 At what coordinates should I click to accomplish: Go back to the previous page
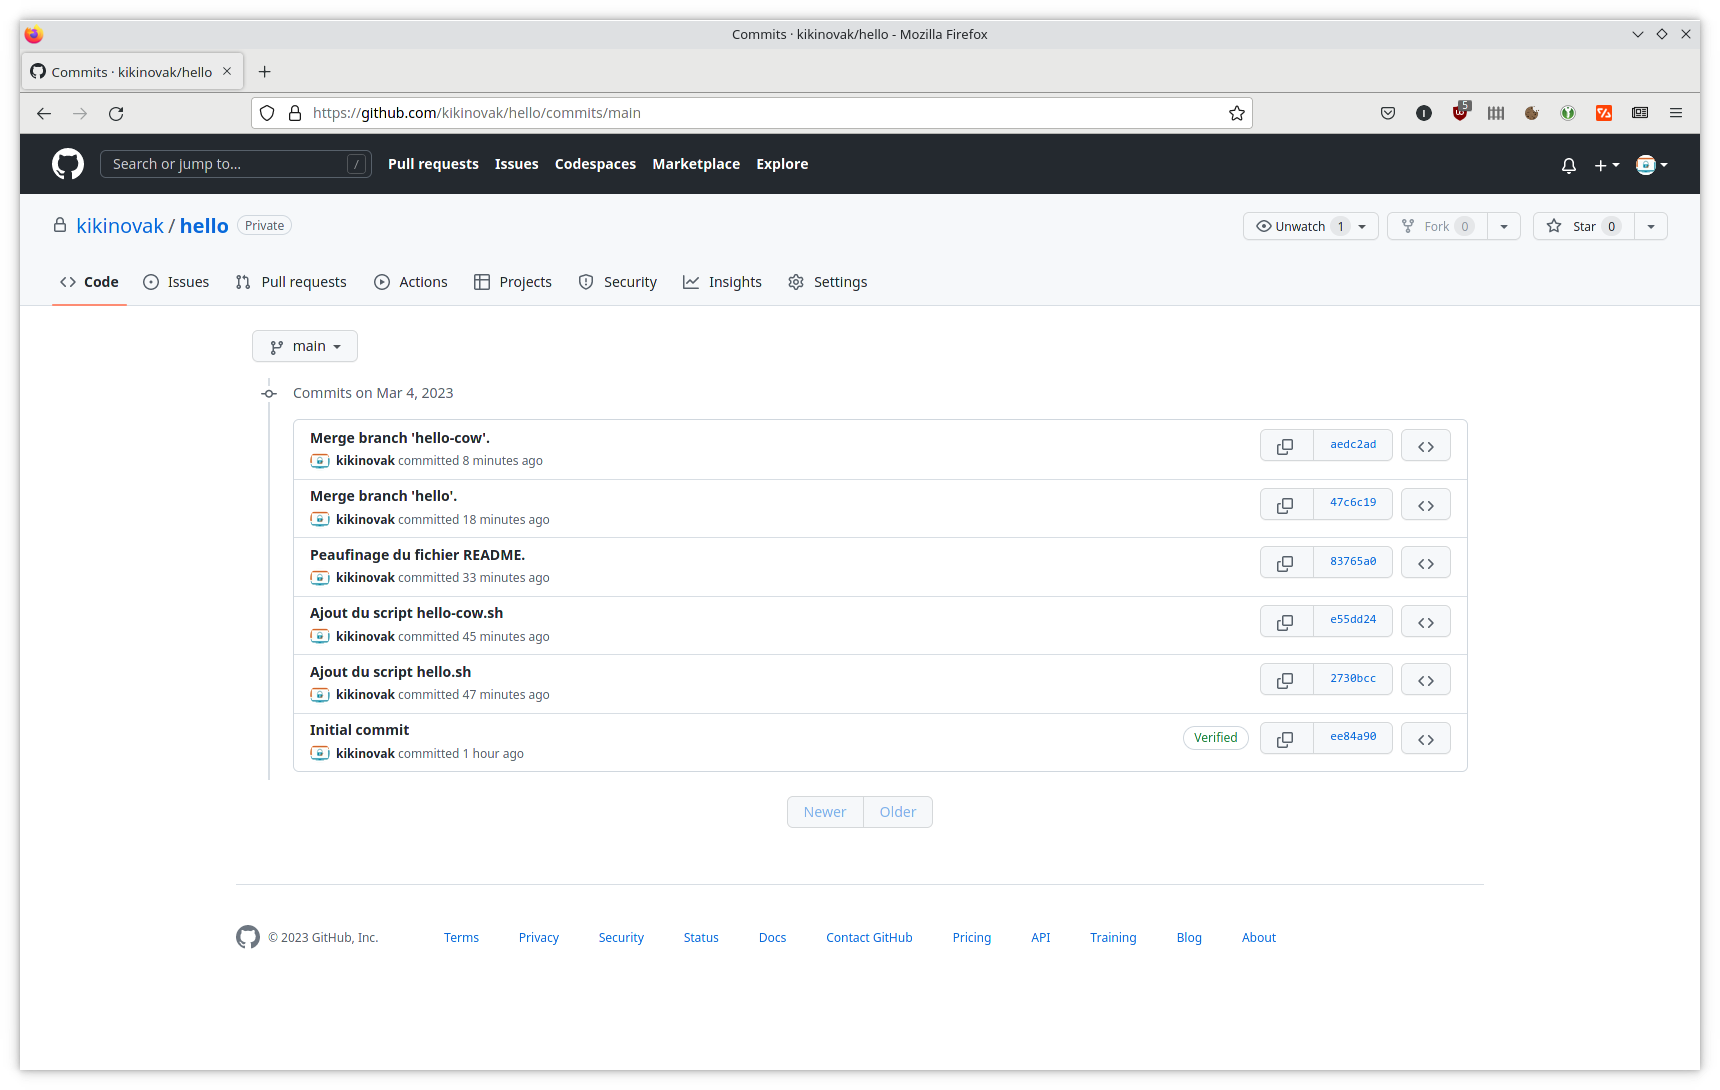[44, 113]
